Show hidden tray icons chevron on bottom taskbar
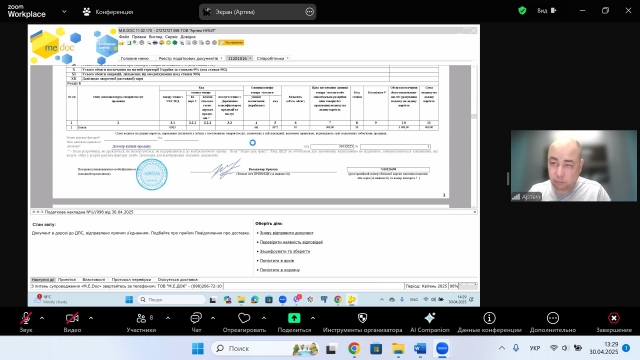This screenshot has width=640, height=360. pos(502,348)
